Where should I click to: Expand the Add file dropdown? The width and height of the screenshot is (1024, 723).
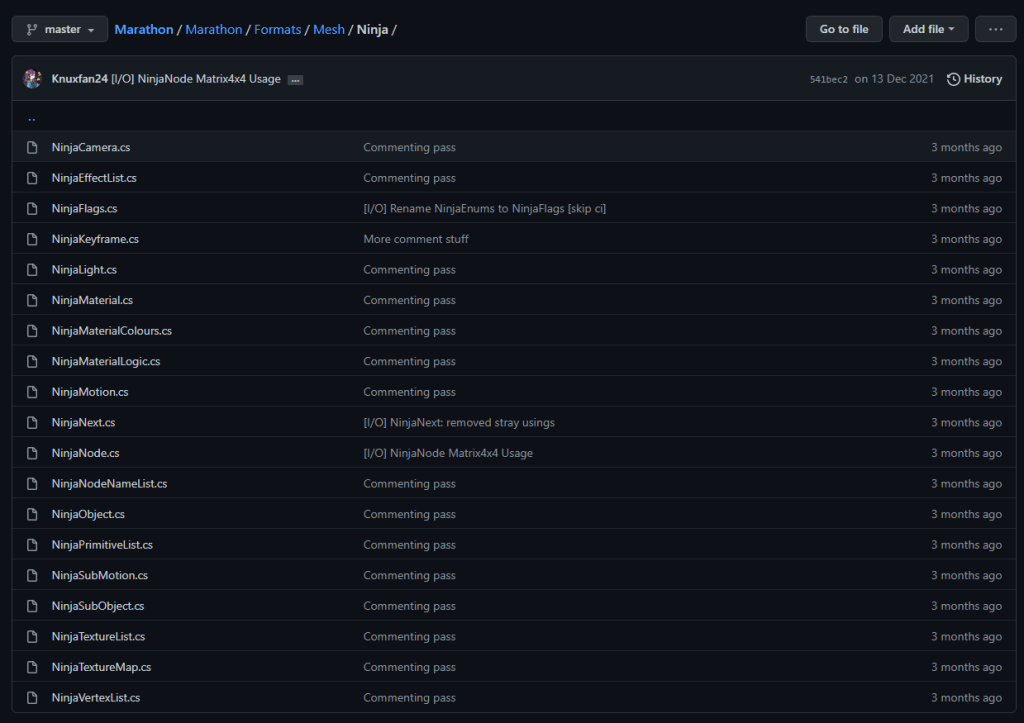click(928, 30)
